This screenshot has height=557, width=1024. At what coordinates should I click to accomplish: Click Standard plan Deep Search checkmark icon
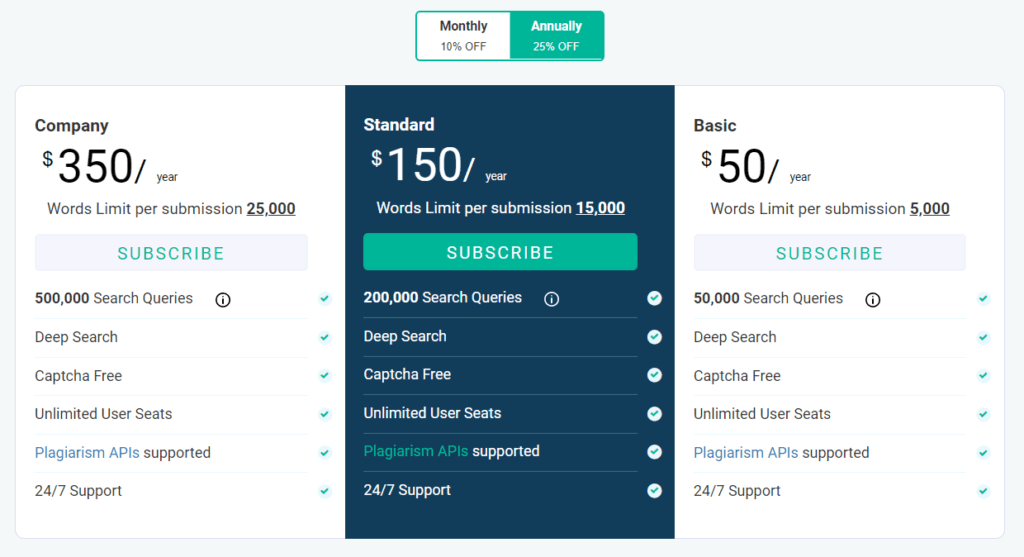(654, 337)
